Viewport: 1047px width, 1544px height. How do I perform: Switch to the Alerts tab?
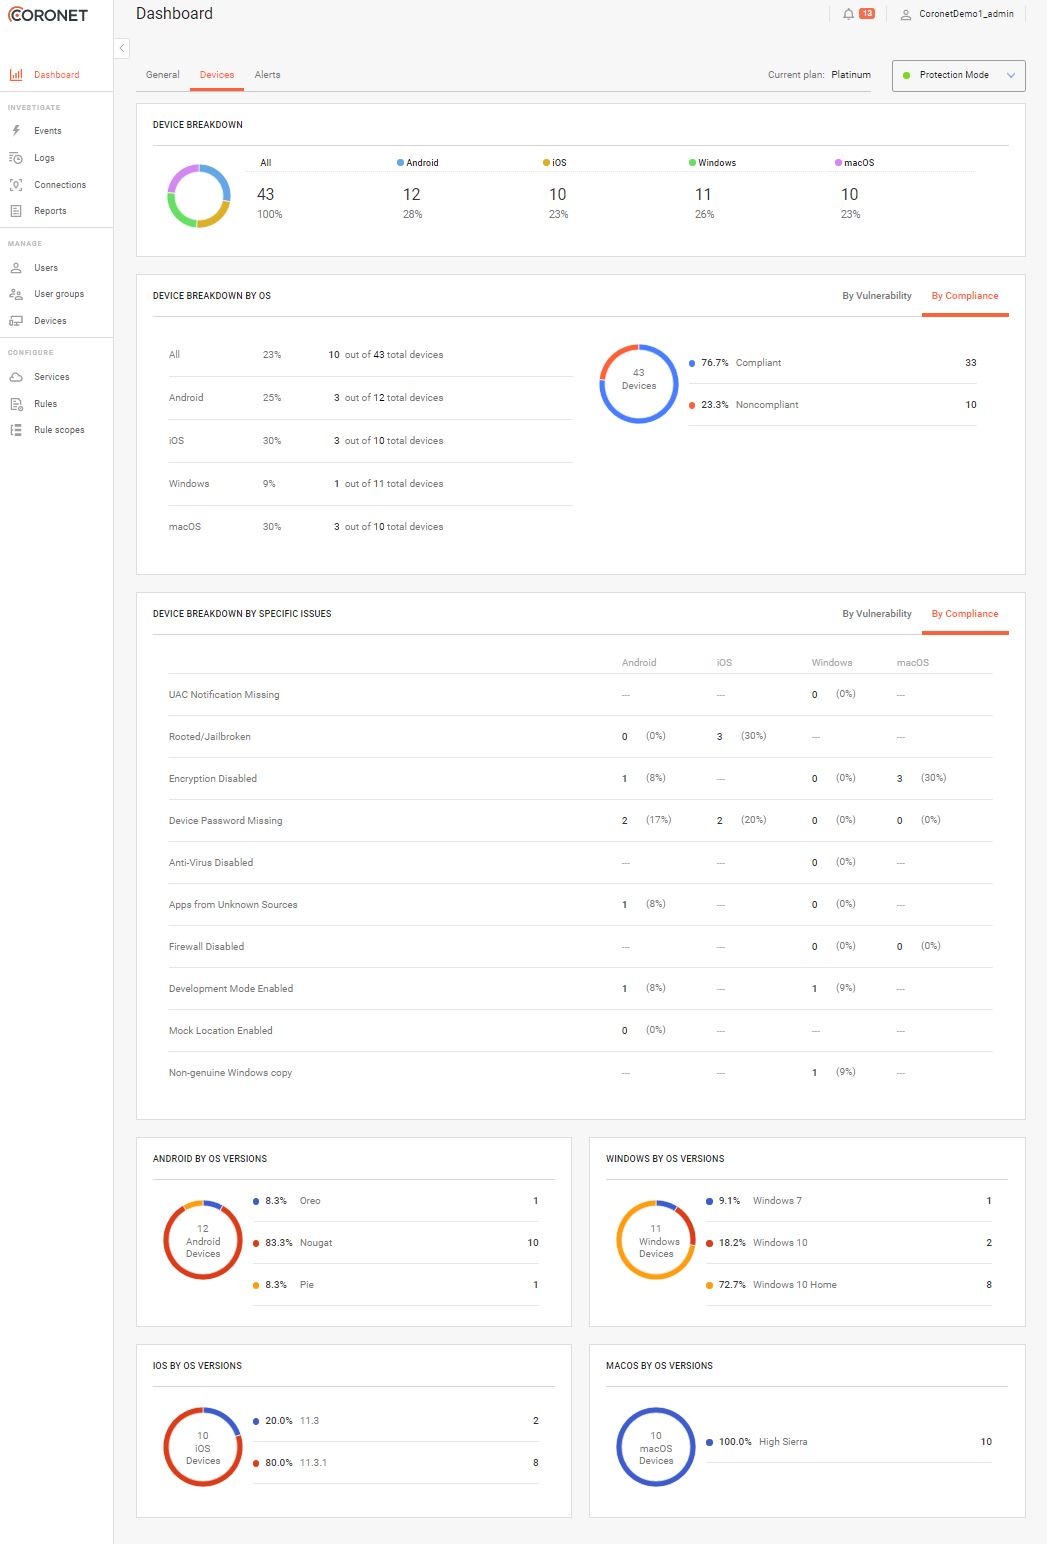267,74
